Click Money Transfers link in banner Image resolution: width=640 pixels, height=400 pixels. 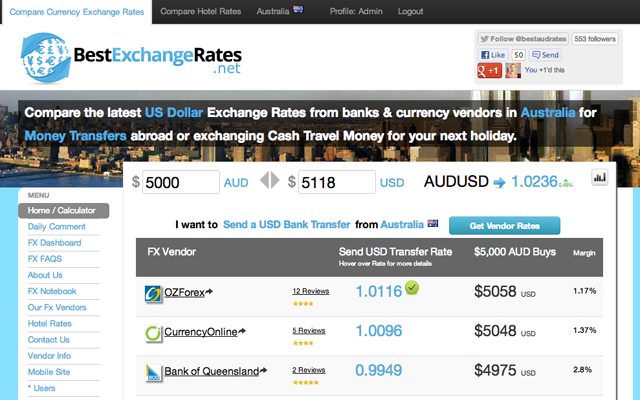(76, 136)
